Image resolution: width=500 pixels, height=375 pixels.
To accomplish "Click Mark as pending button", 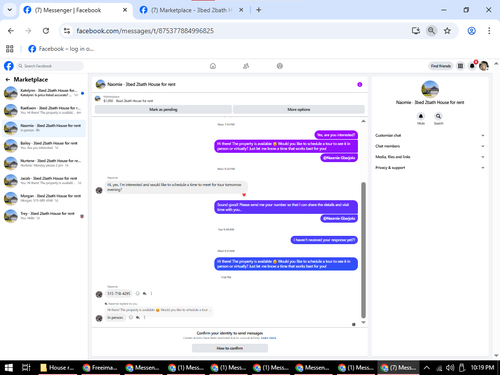I will pos(163,109).
